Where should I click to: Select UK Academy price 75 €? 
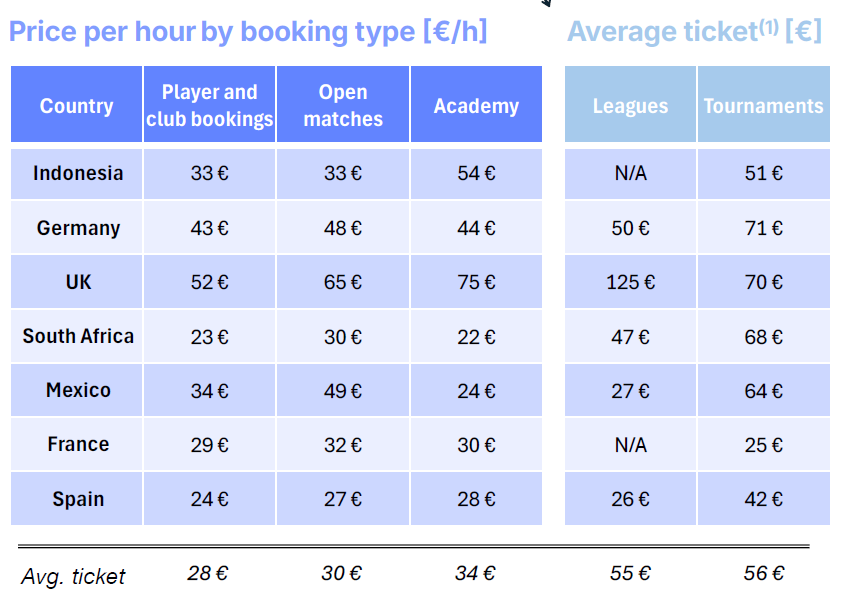(476, 282)
